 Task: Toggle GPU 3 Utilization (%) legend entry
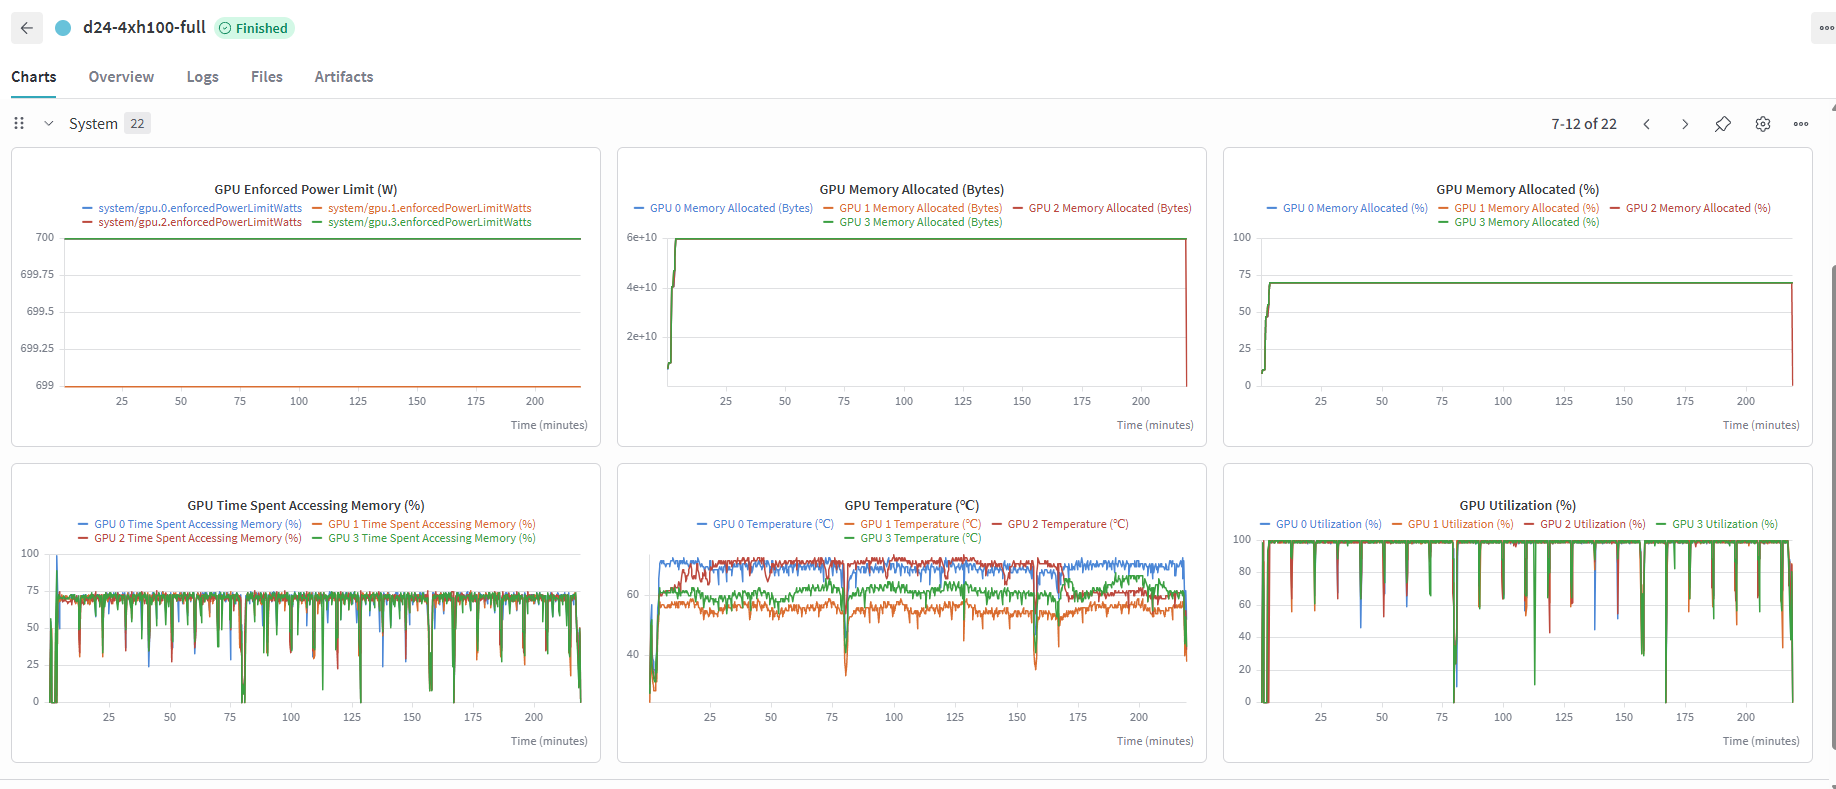click(x=1717, y=524)
